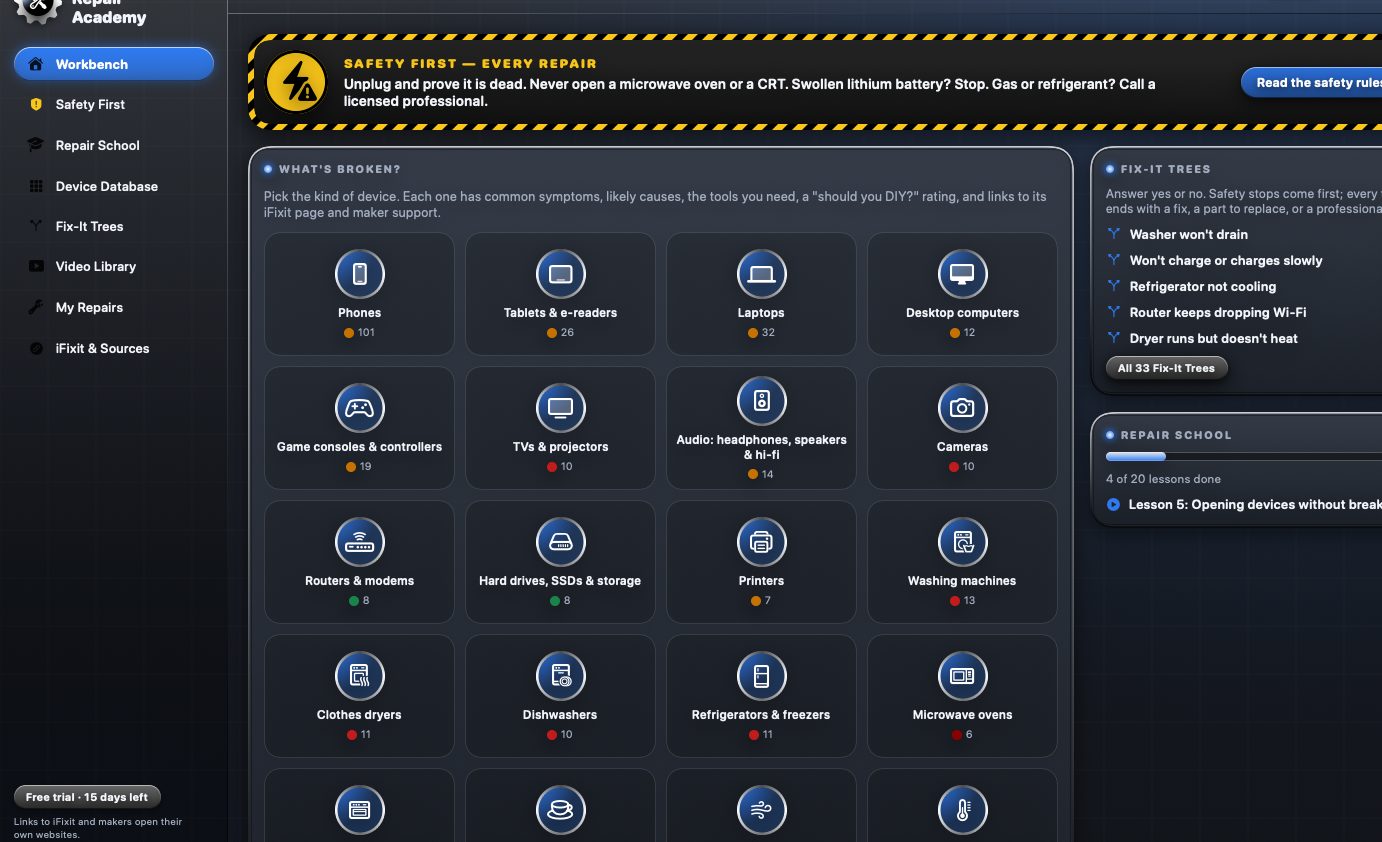Open the All 33 Fix-It Trees button
The width and height of the screenshot is (1382, 842).
click(1166, 368)
